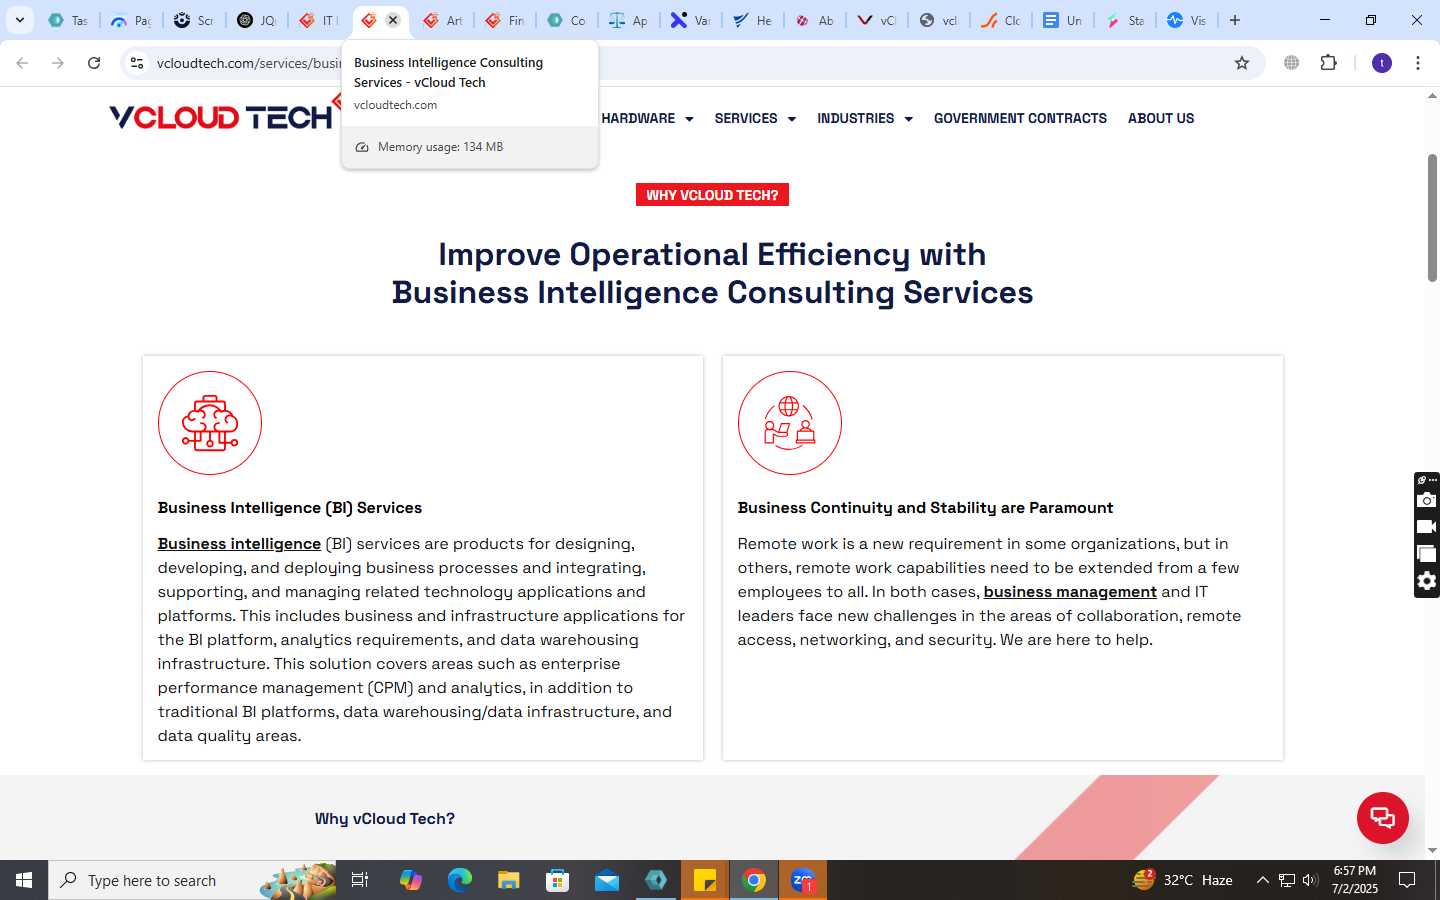
Task: Close the active vCloud Tech tab
Action: coord(393,20)
